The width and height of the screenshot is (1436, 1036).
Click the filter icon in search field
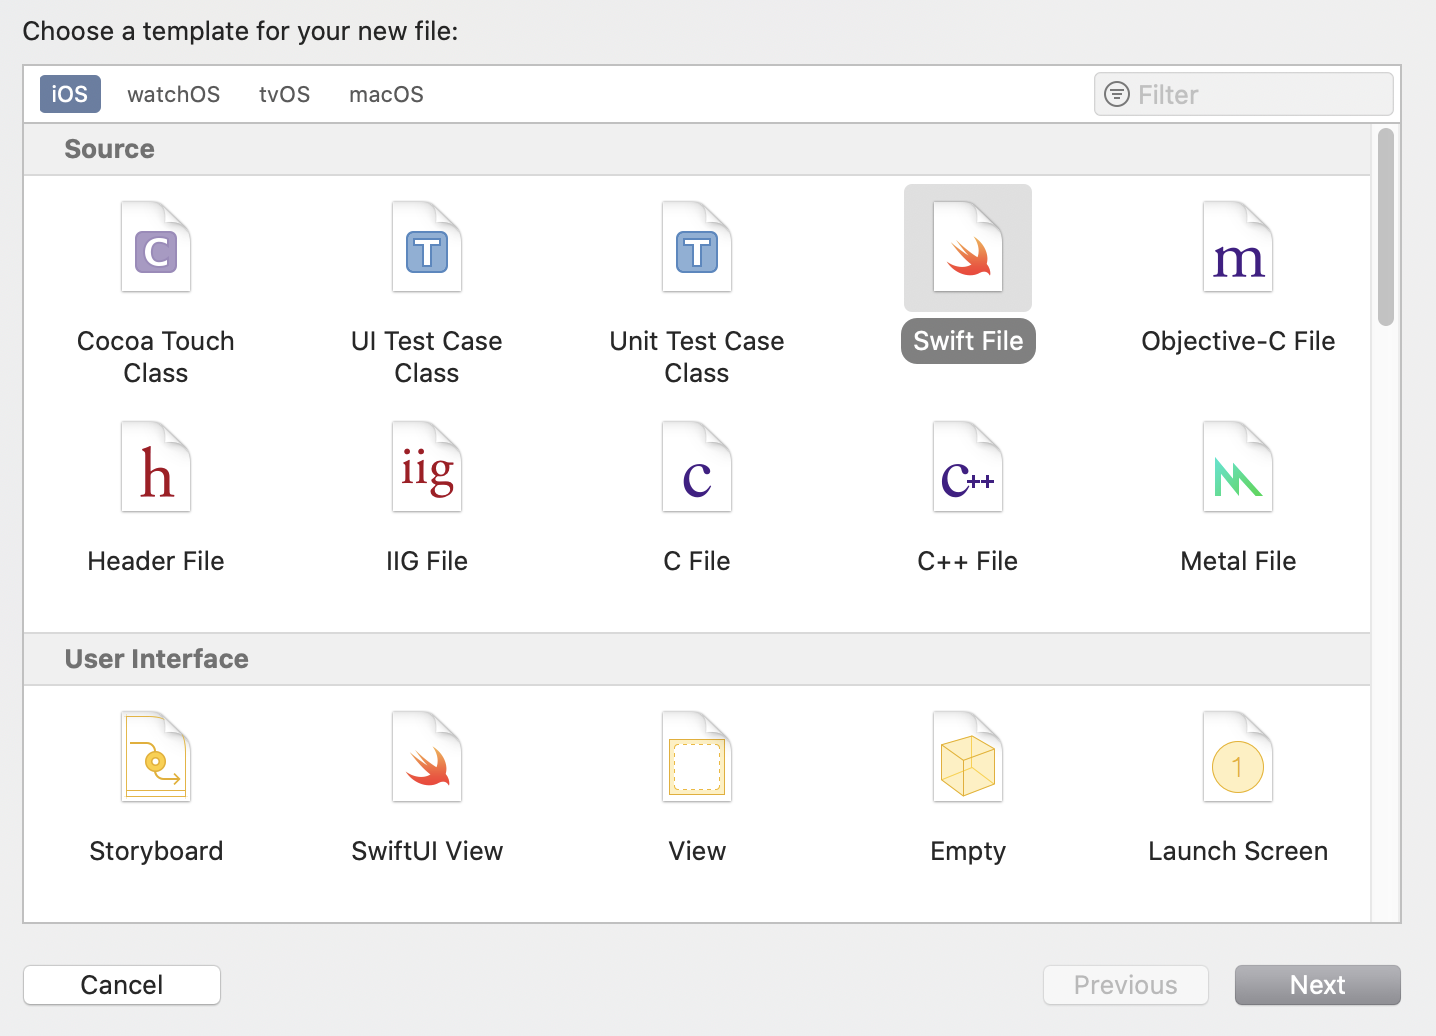(x=1116, y=94)
